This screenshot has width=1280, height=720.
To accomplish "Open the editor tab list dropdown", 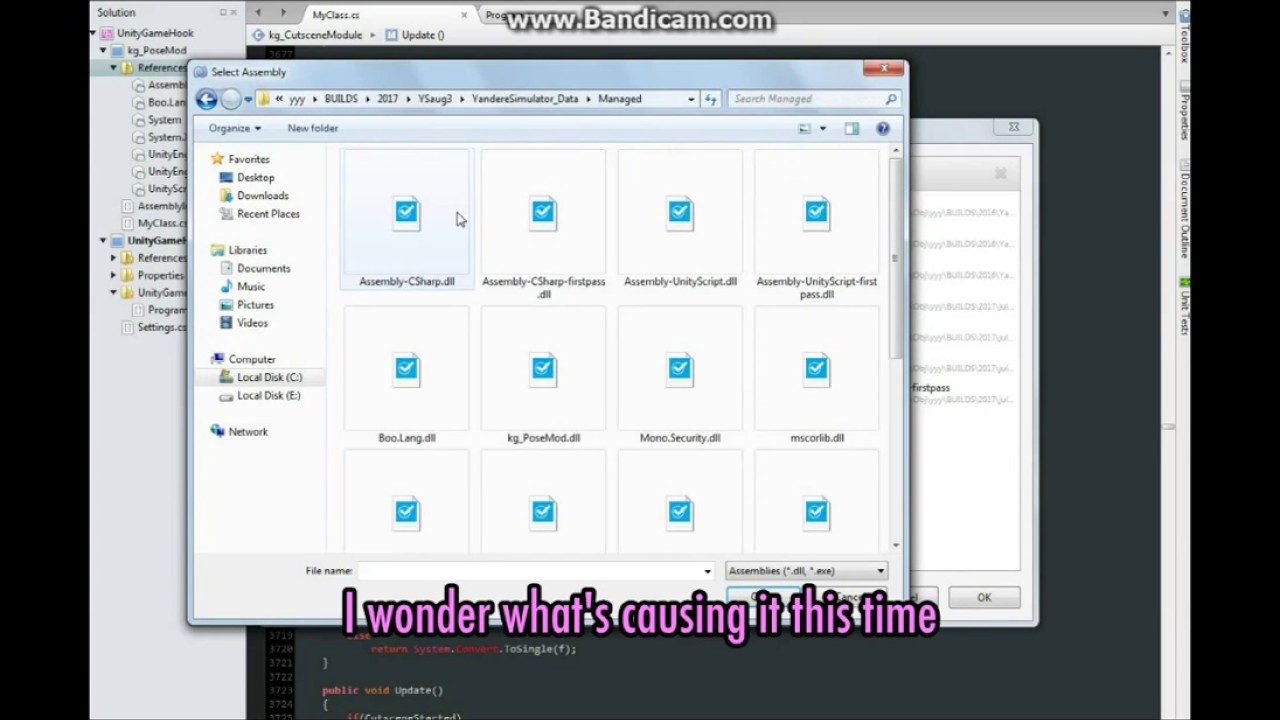I will point(1166,14).
